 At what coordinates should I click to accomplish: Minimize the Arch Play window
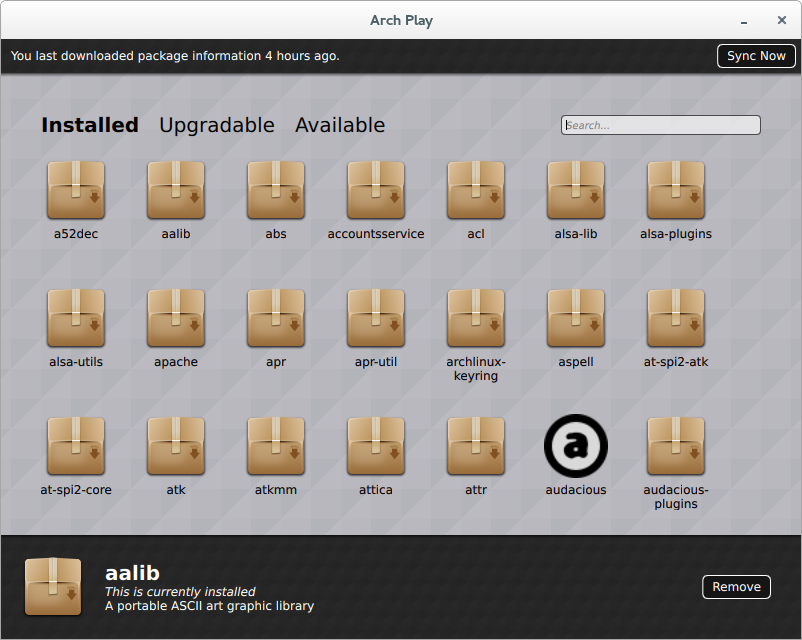744,21
